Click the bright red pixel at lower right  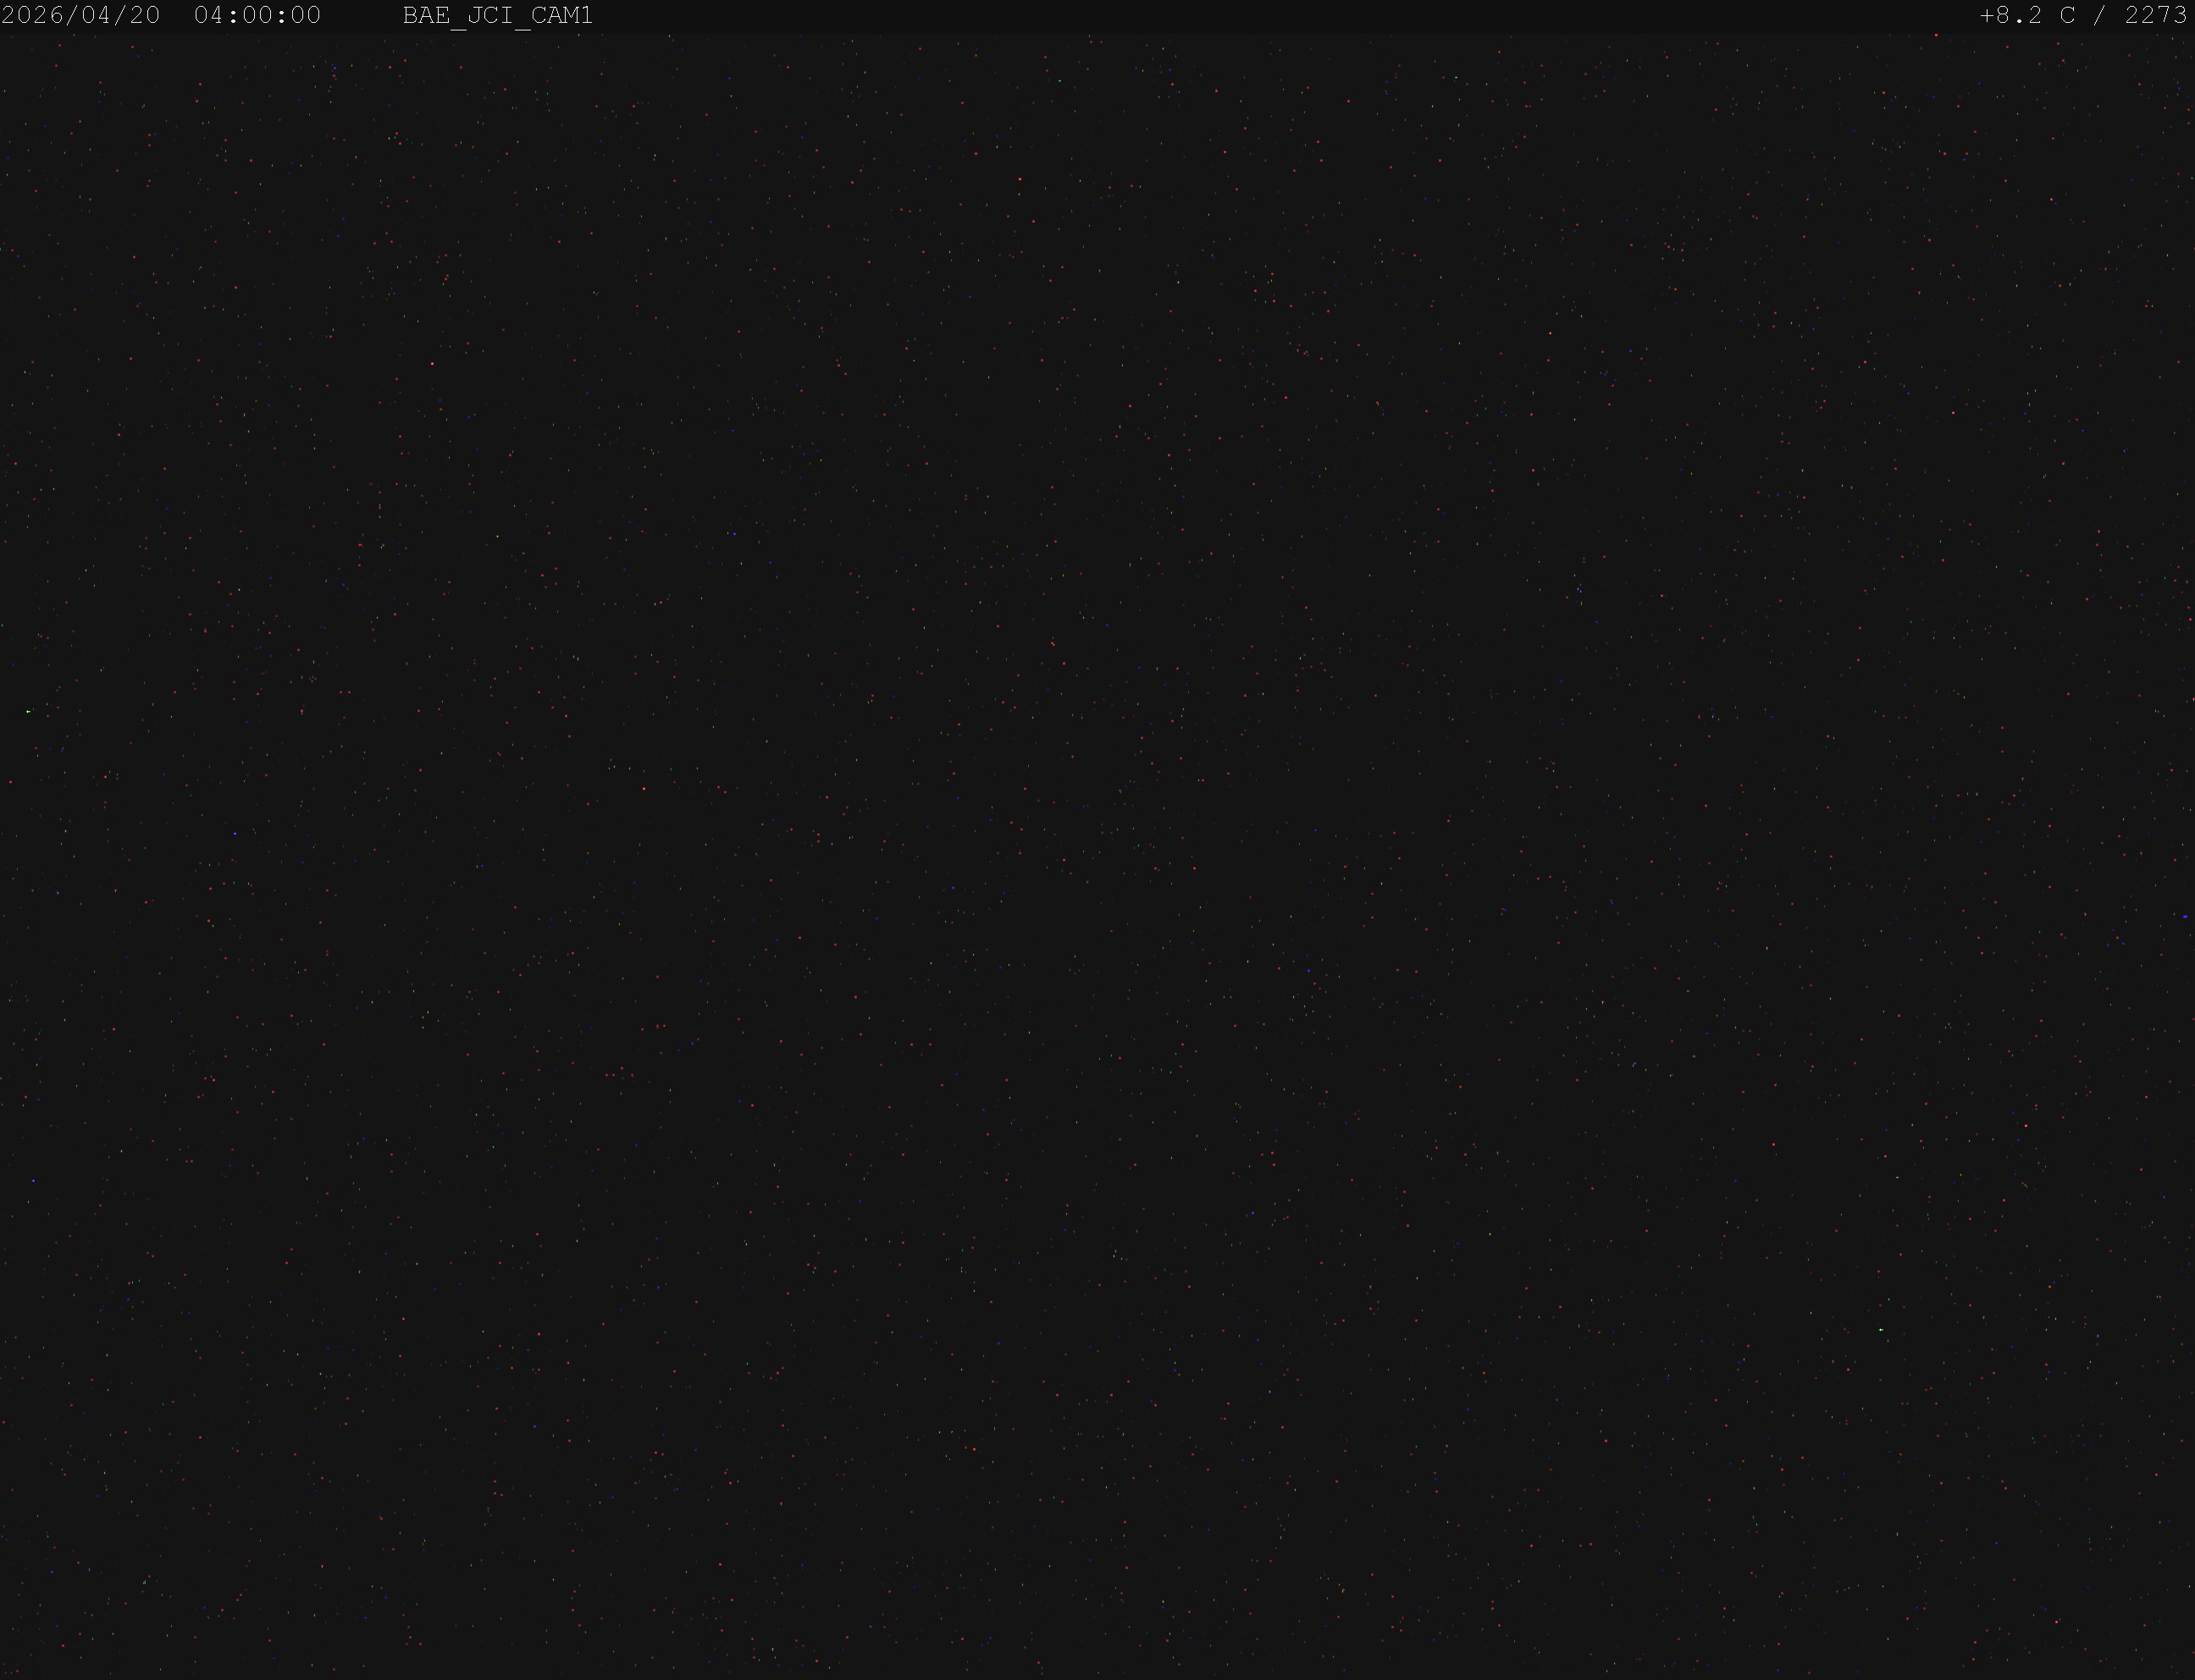2026,1126
